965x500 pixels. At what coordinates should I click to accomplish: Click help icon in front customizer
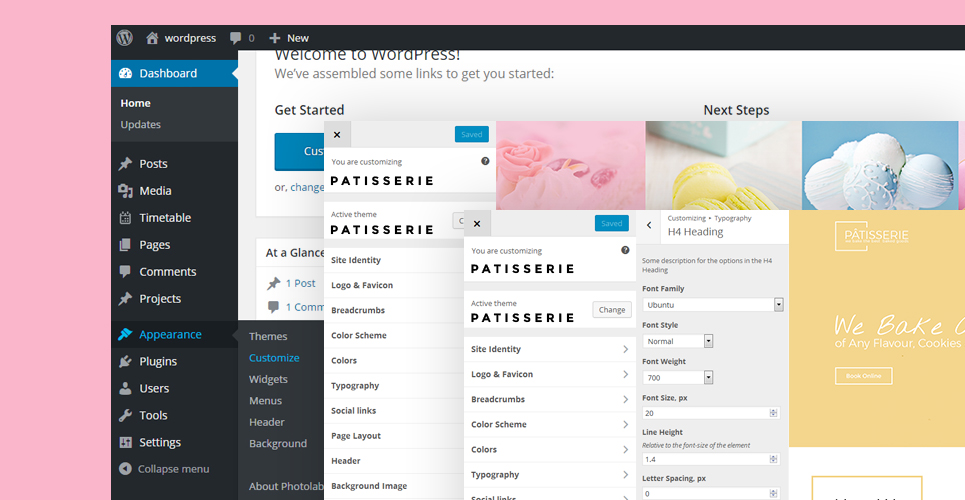pyautogui.click(x=625, y=250)
